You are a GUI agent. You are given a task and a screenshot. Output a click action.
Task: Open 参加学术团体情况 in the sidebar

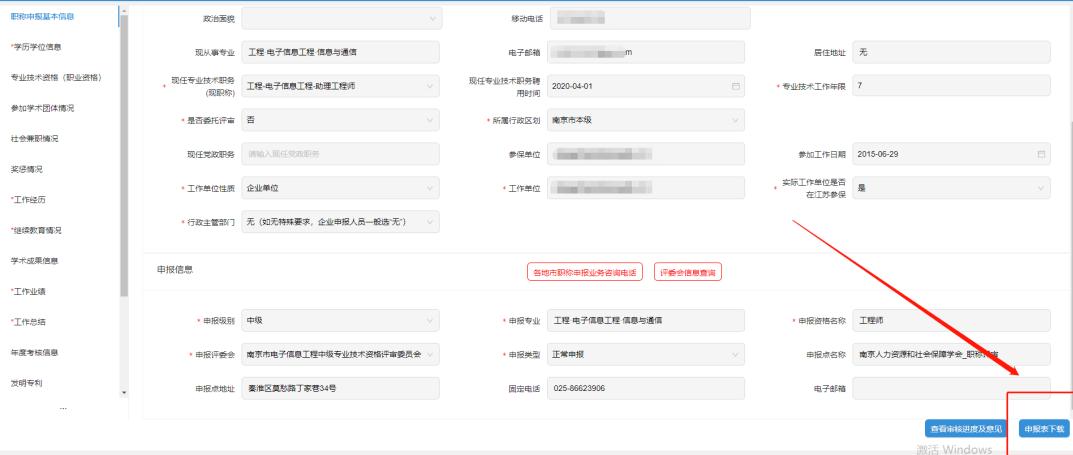[42, 108]
